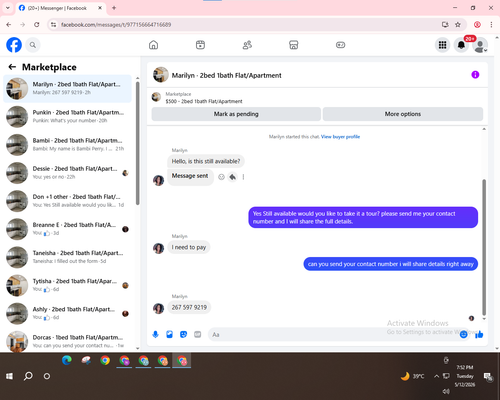
Task: Open the Marilyn conversation in the list
Action: [67, 89]
